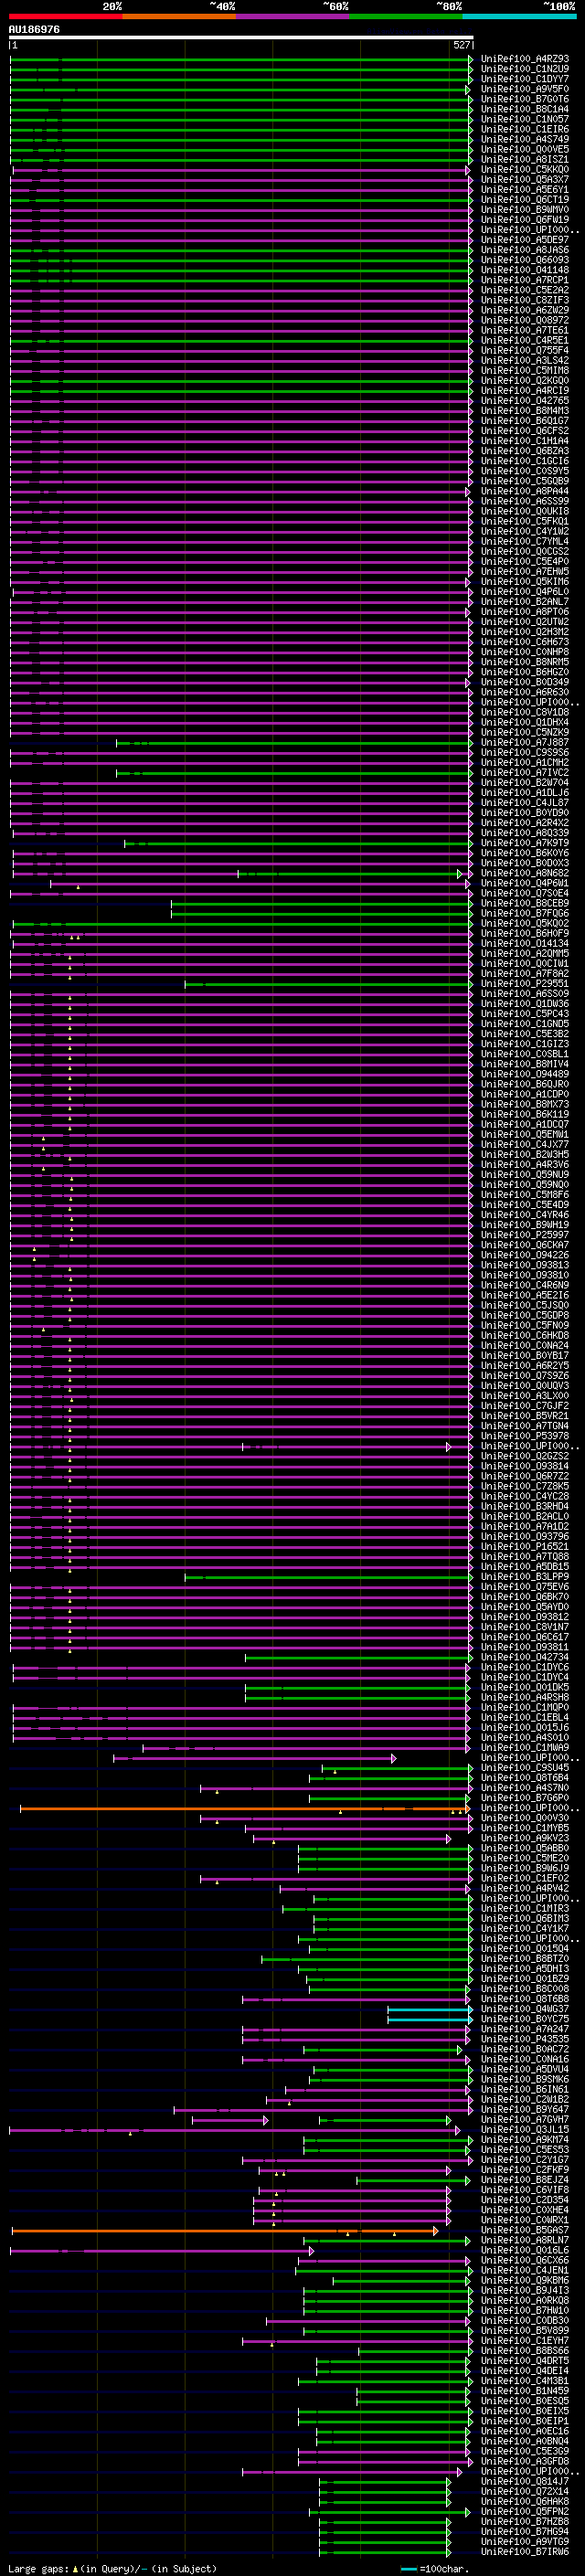Select hit label UniRef100_Q6CT19
Image resolution: width=585 pixels, height=2576 pixels.
[524, 200]
